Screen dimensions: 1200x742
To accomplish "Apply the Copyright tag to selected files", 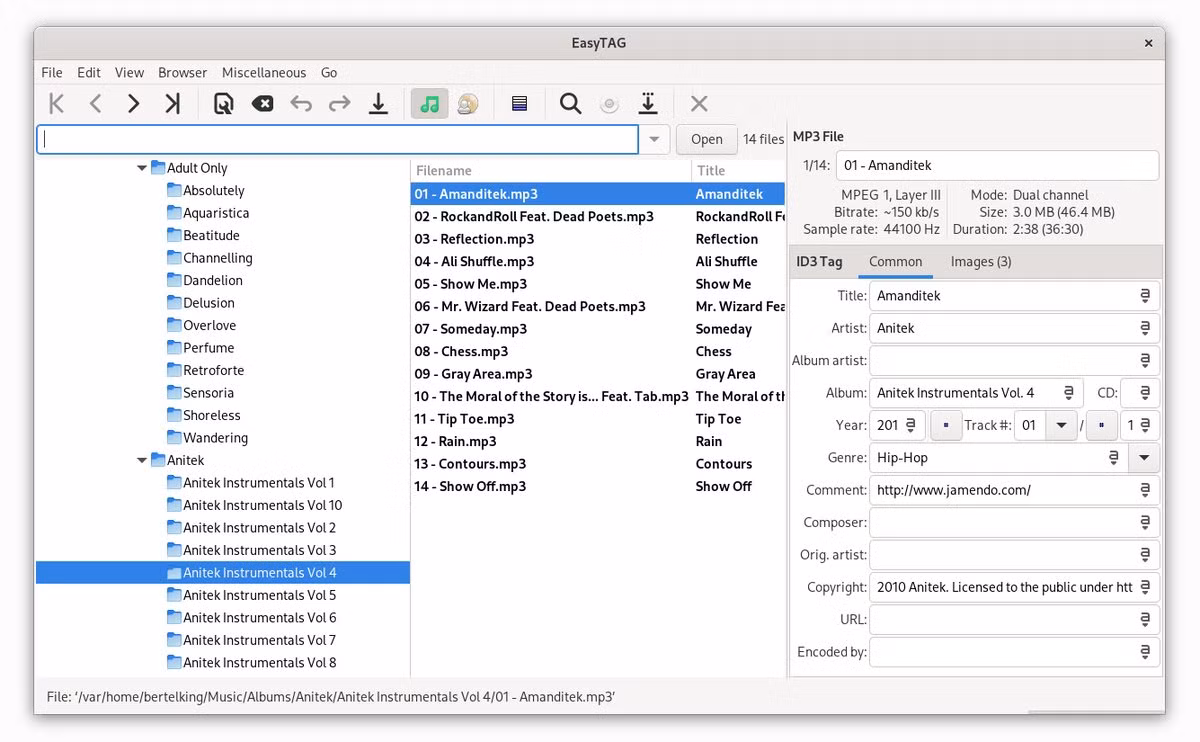I will tap(1145, 587).
